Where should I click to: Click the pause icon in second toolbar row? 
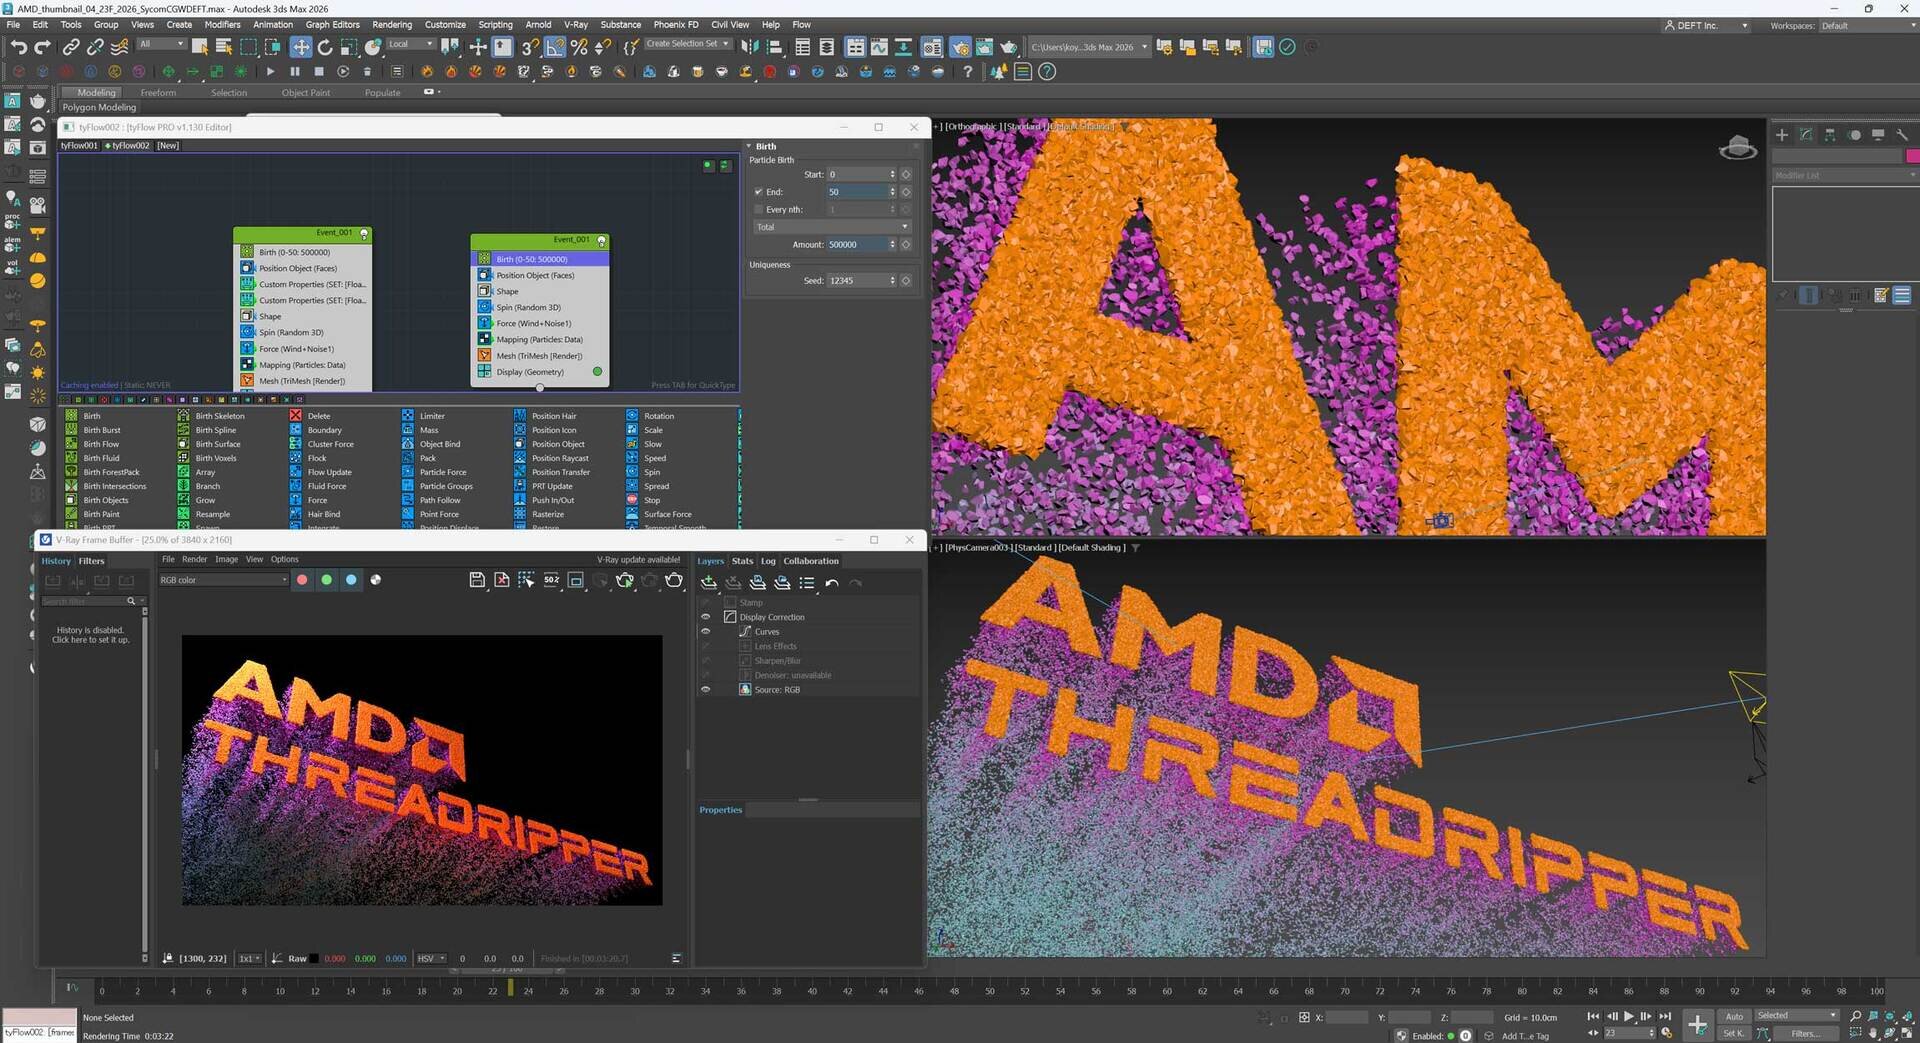(x=294, y=71)
